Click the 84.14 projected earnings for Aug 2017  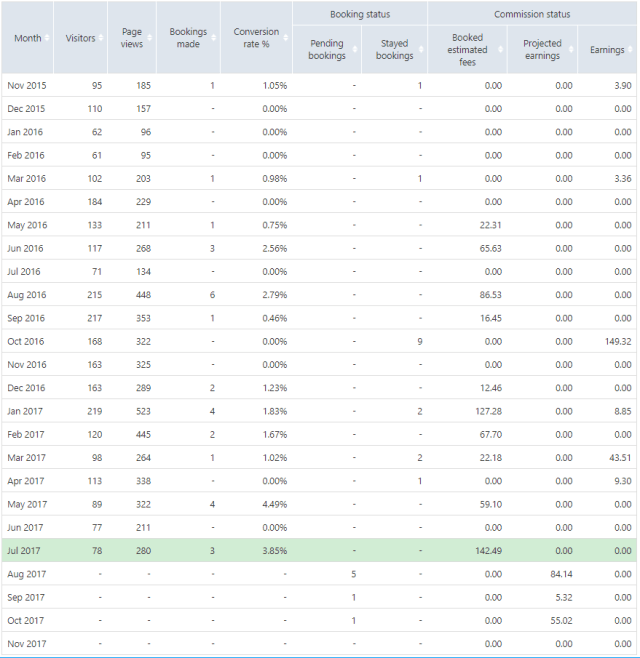tap(560, 574)
